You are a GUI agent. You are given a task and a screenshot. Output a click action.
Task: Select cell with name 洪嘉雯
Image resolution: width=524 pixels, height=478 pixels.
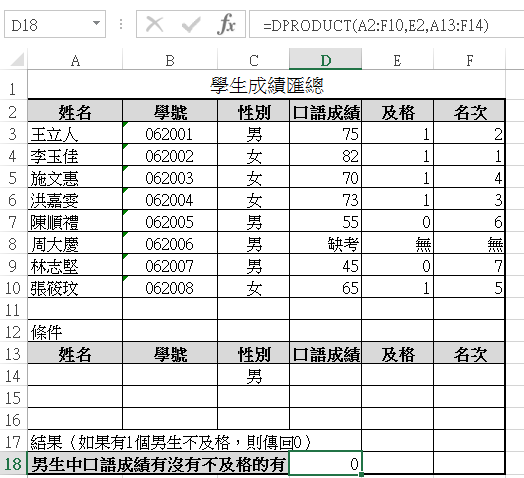pos(75,200)
